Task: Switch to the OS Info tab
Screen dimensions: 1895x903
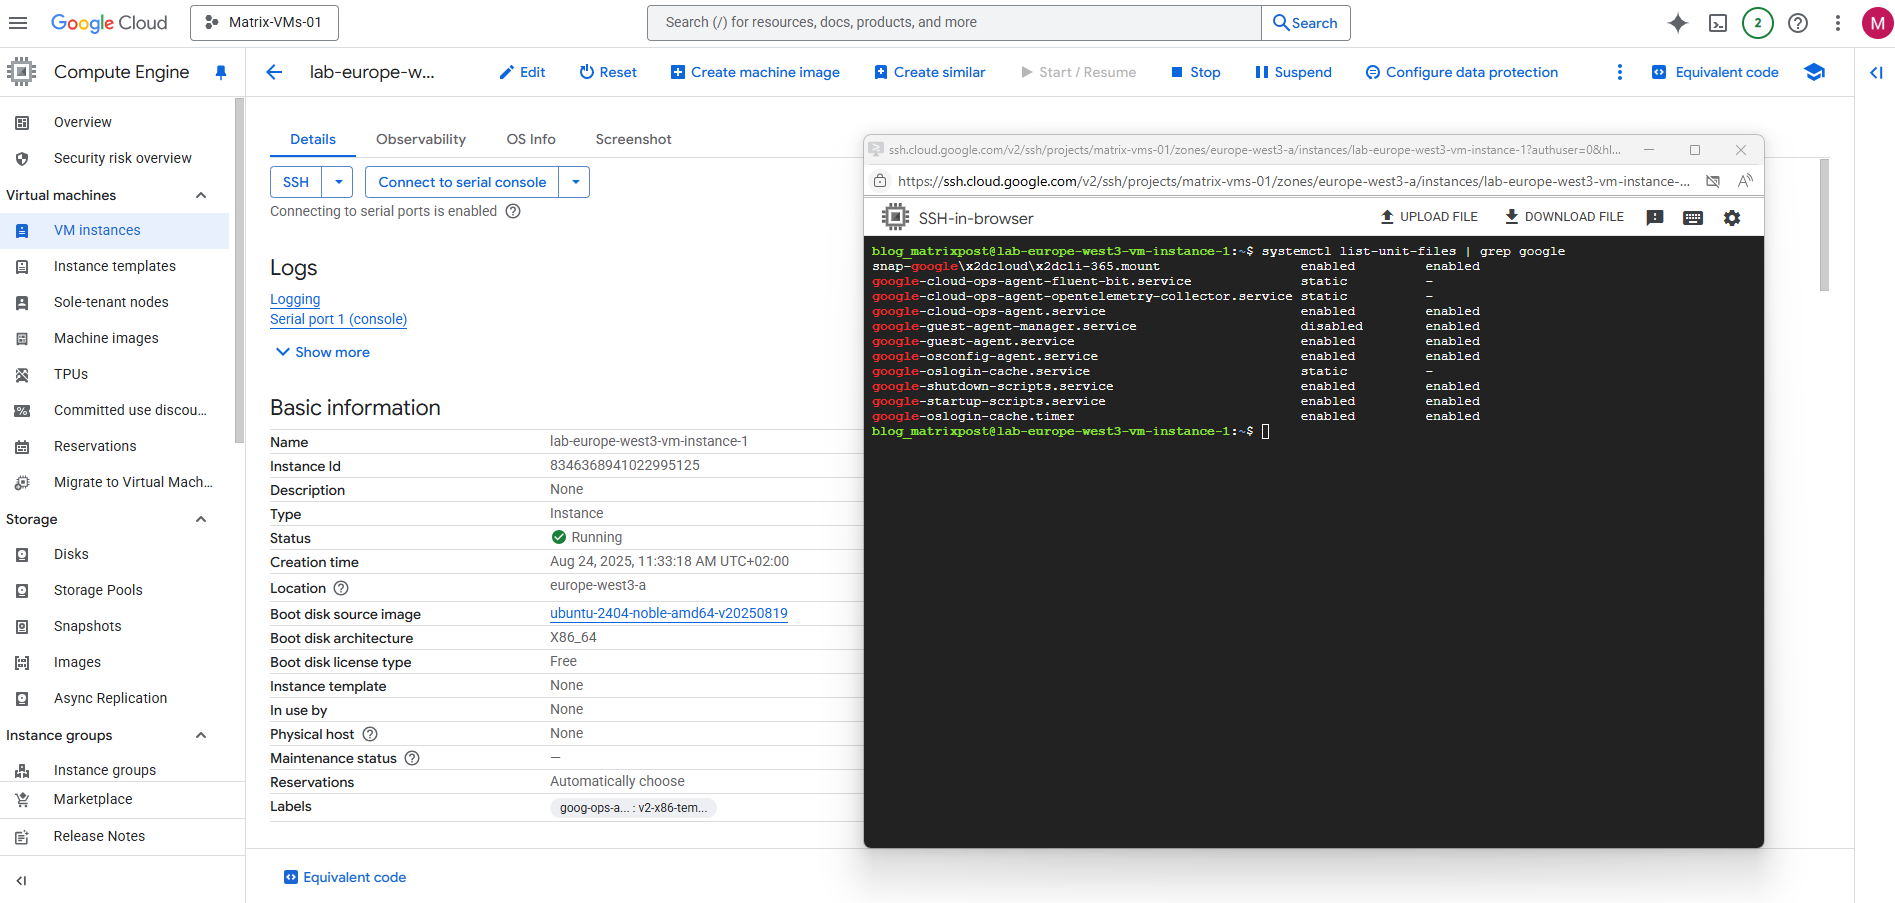Action: tap(531, 139)
